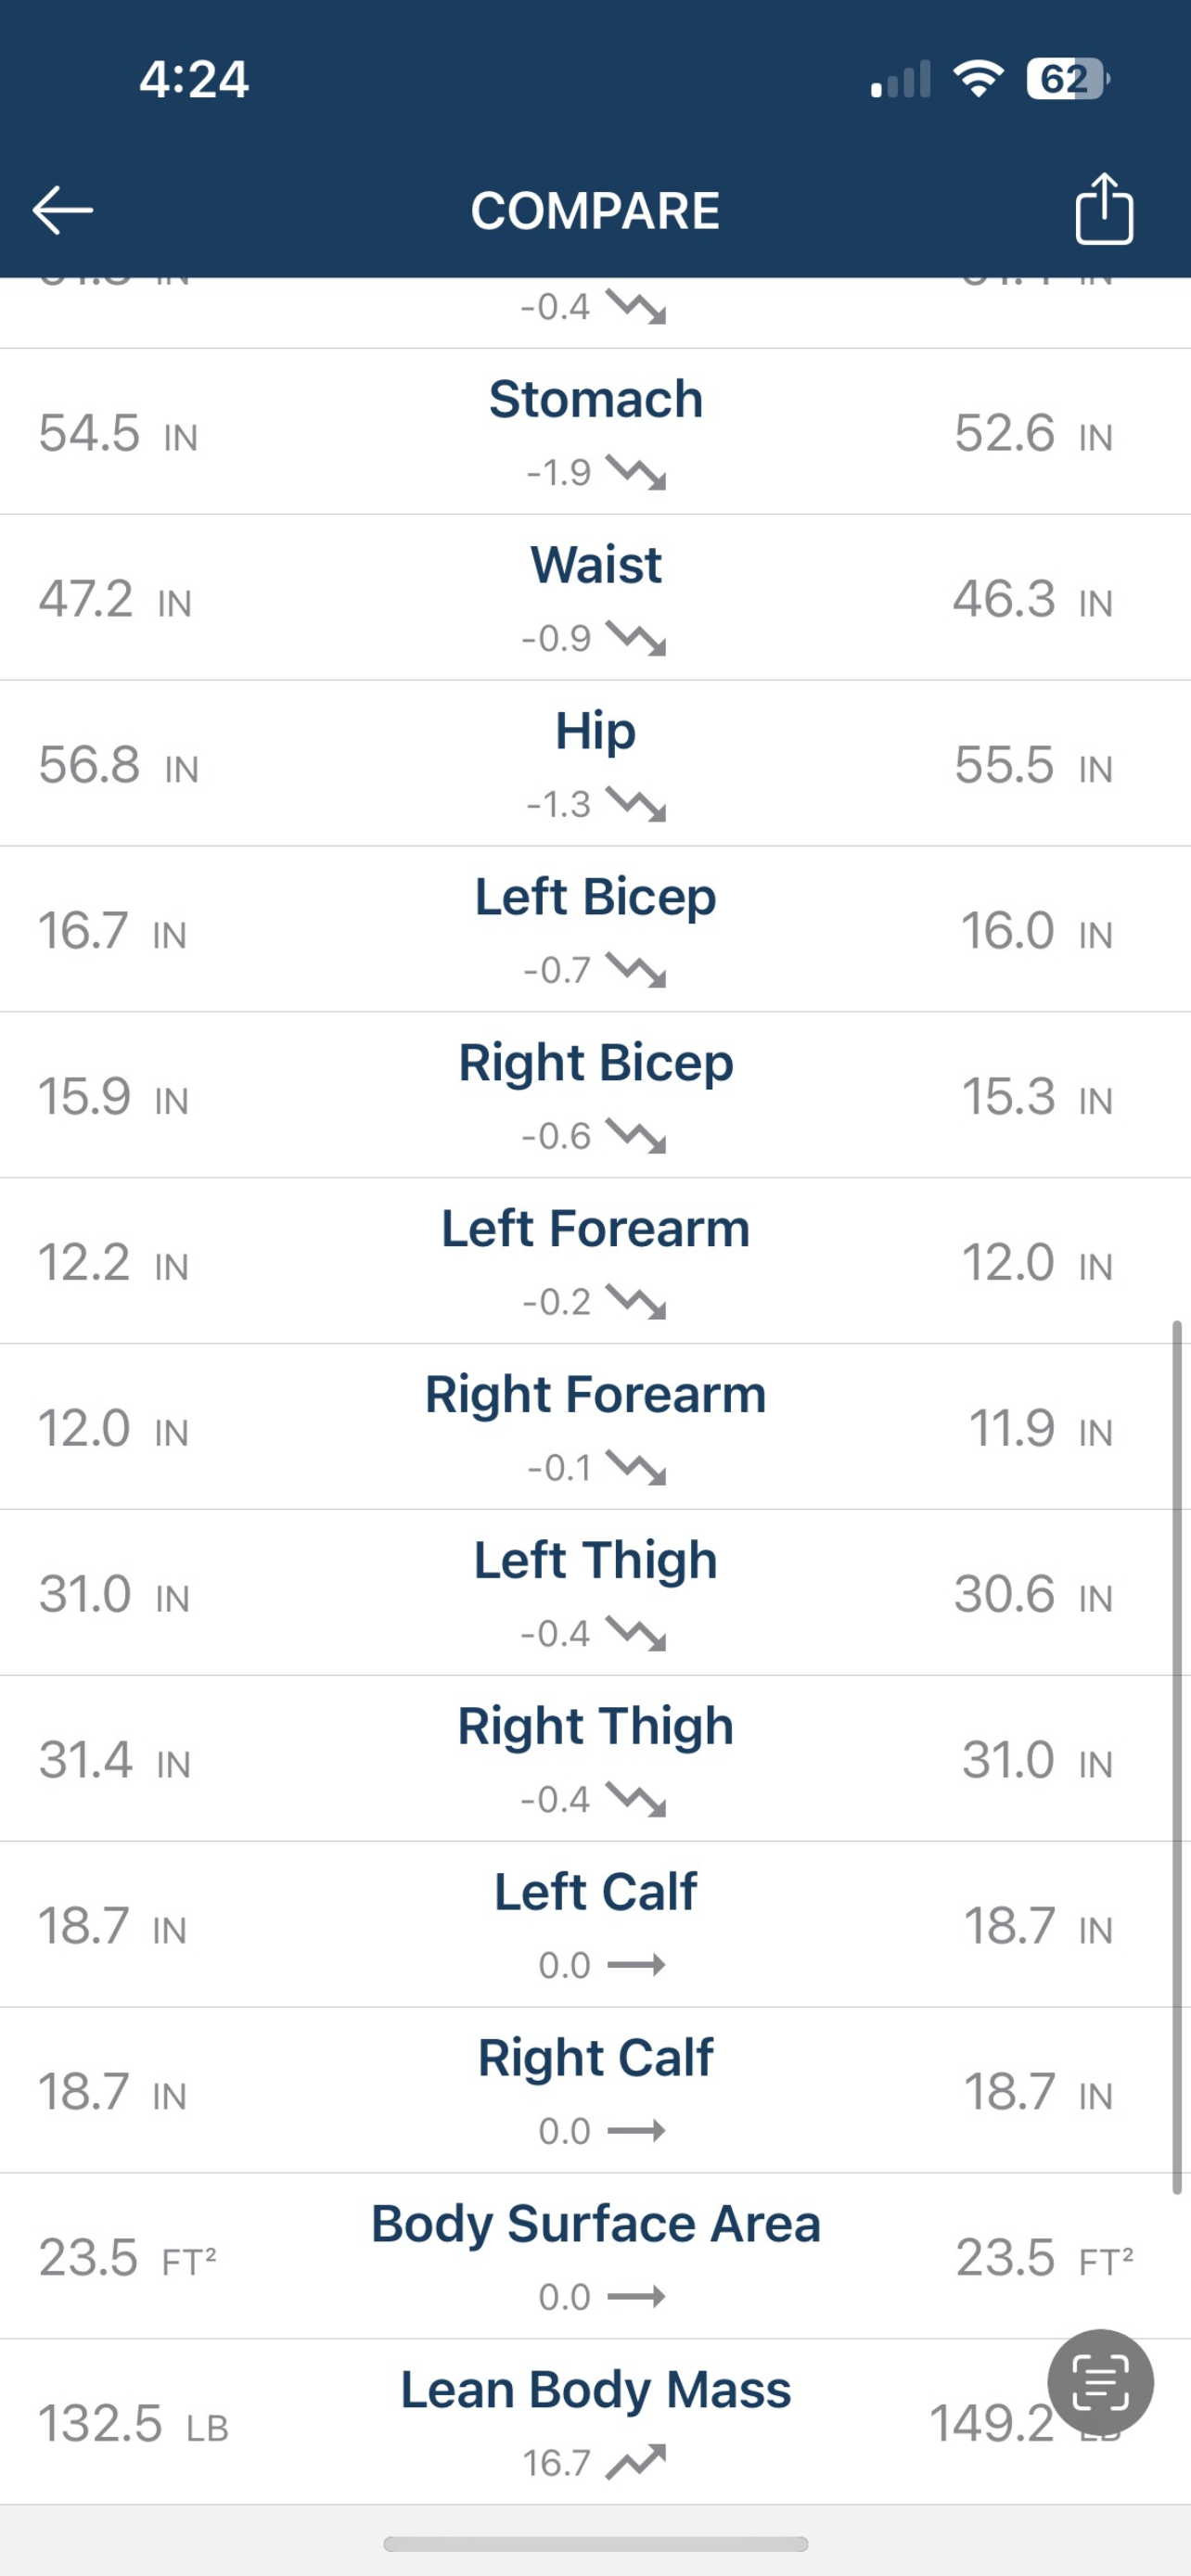Click the vertical scrollbar indicator
Image resolution: width=1191 pixels, height=2576 pixels.
click(x=1177, y=1757)
